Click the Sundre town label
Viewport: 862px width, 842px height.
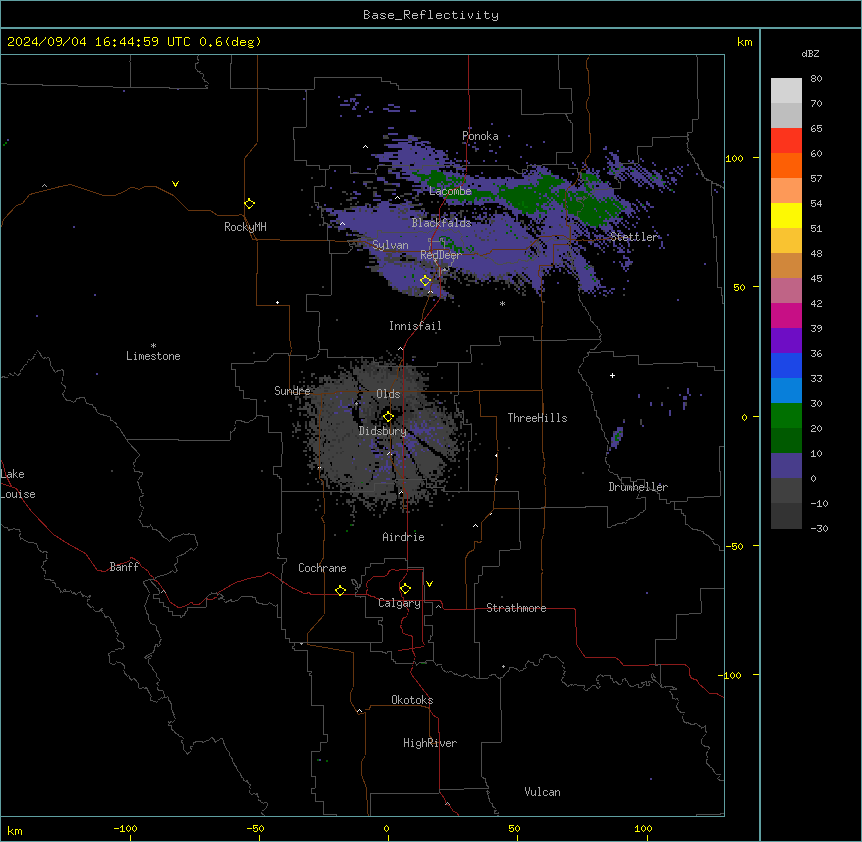click(x=292, y=391)
